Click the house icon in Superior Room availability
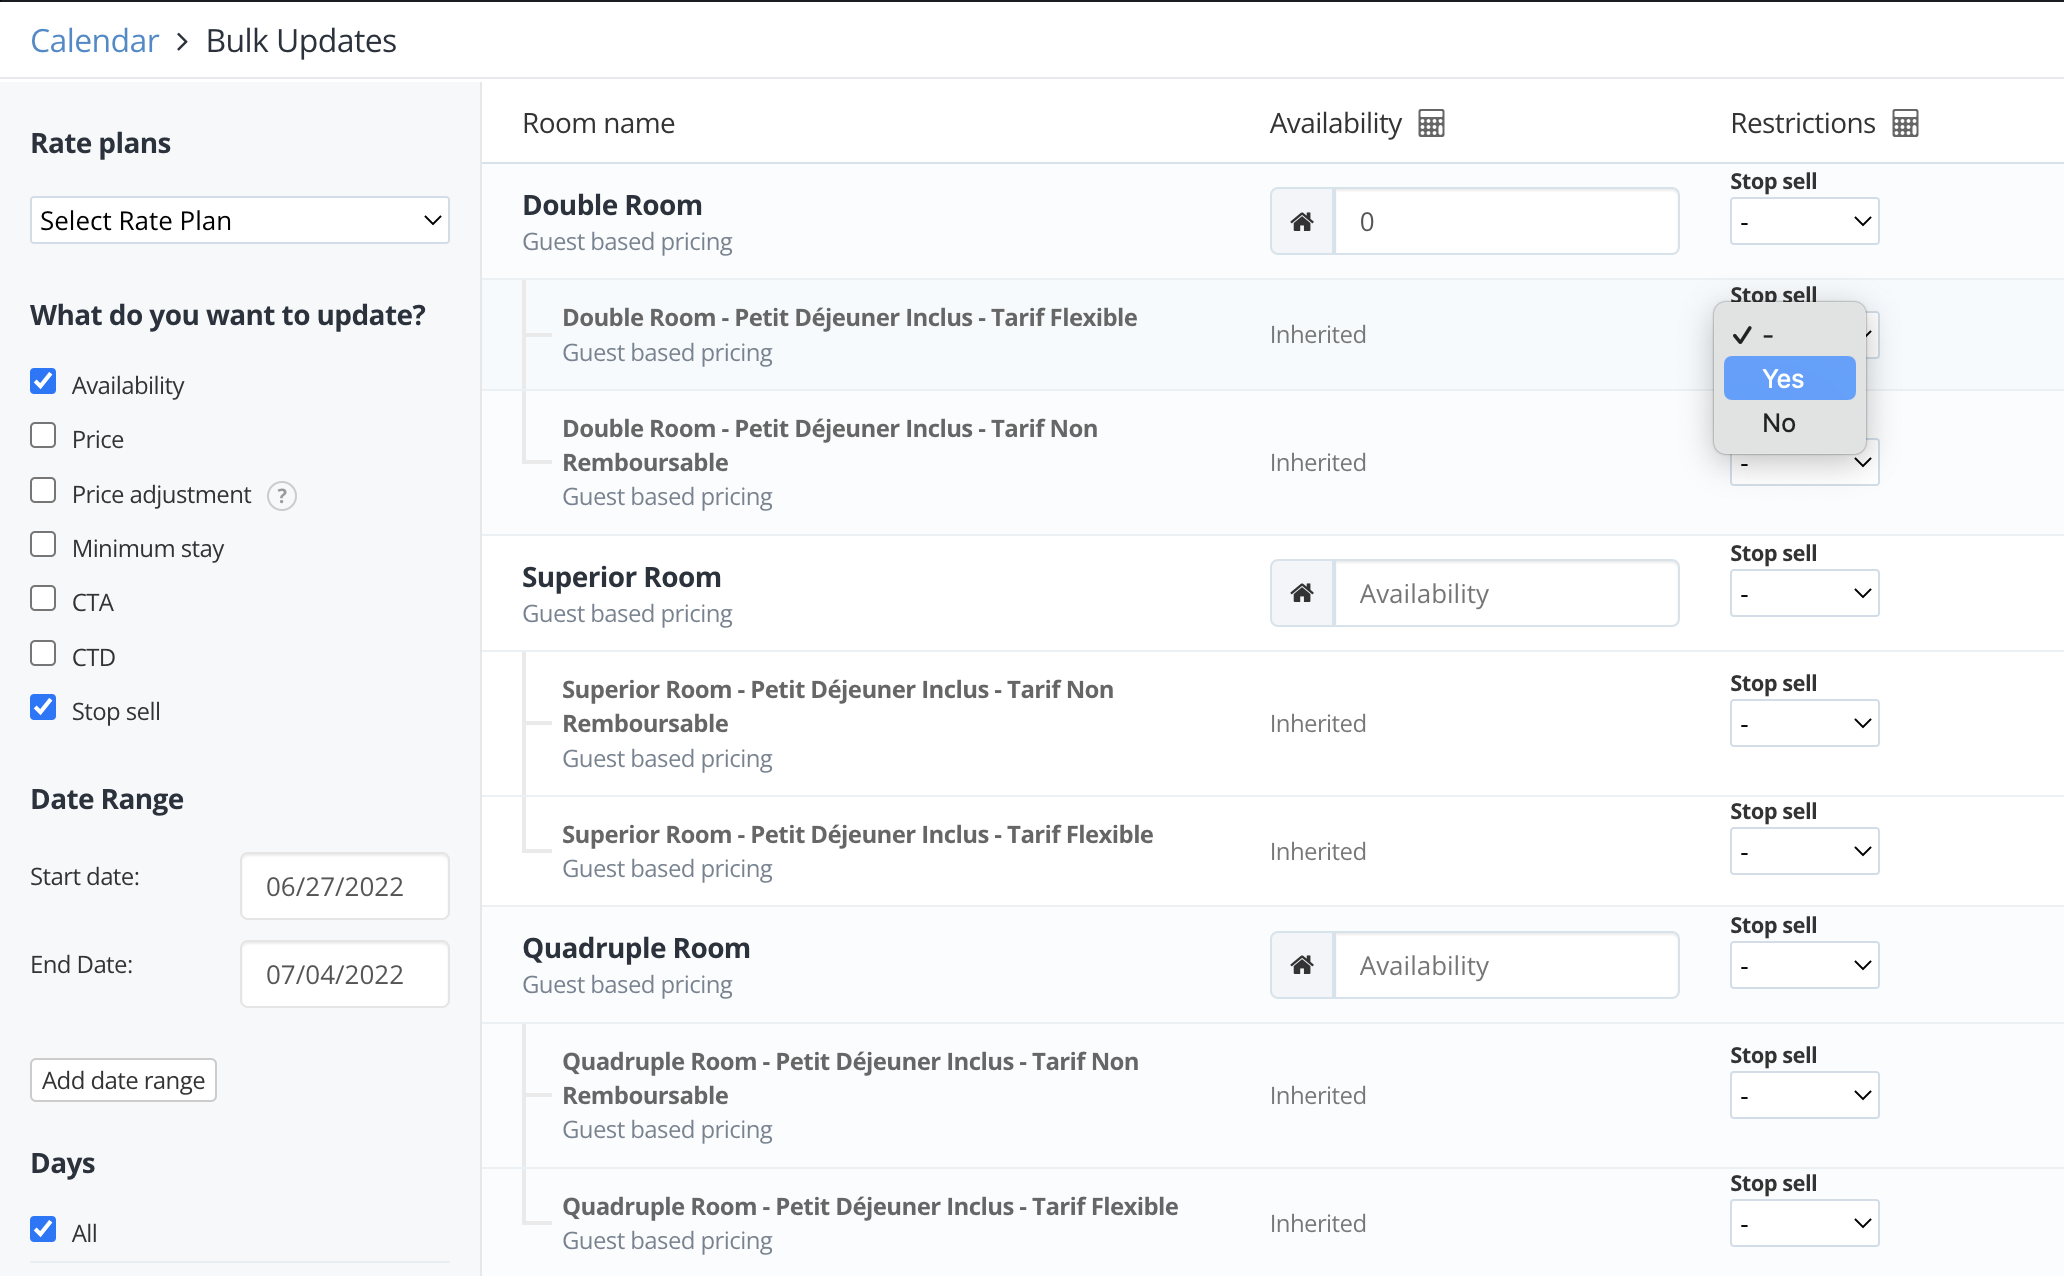Screen dimensions: 2064x1276 coord(1302,593)
